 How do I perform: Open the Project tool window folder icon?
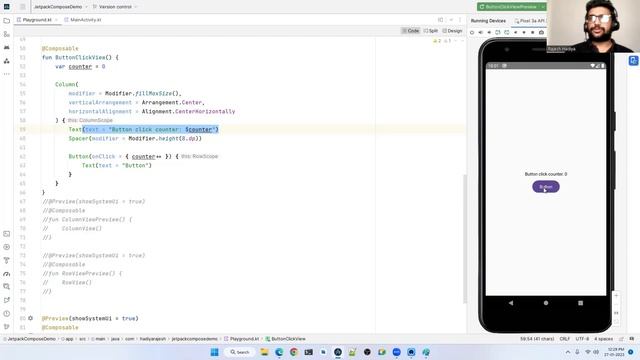(x=7, y=21)
